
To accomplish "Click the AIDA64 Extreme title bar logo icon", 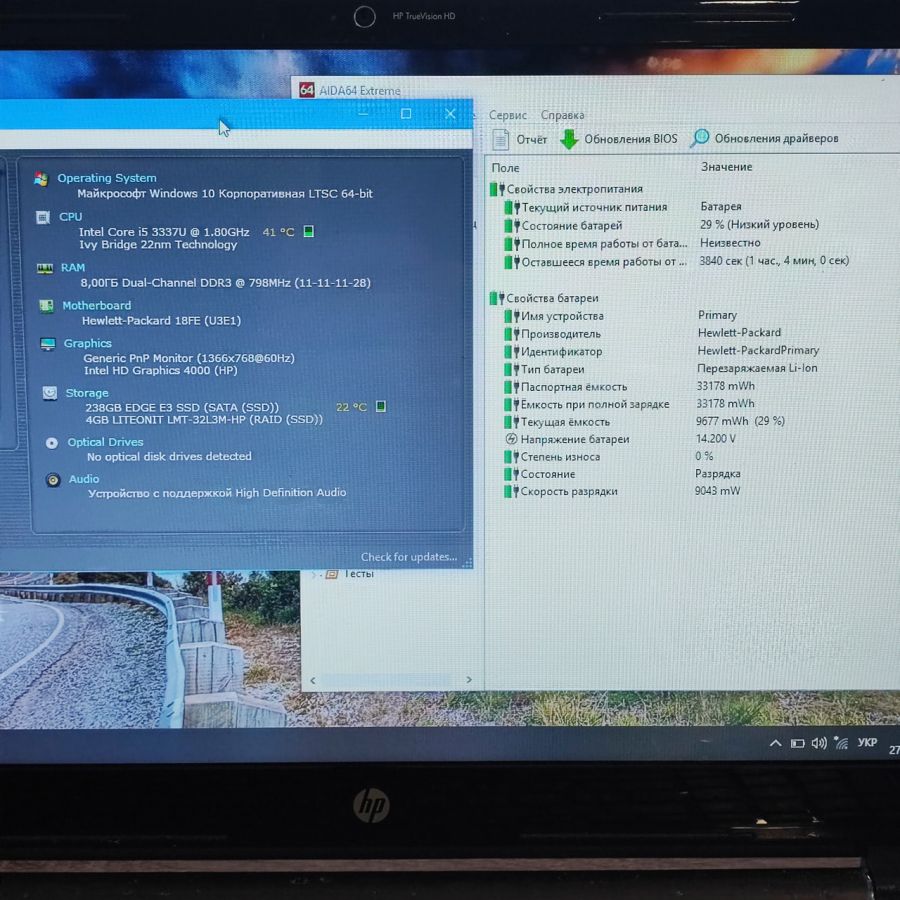I will click(x=307, y=90).
